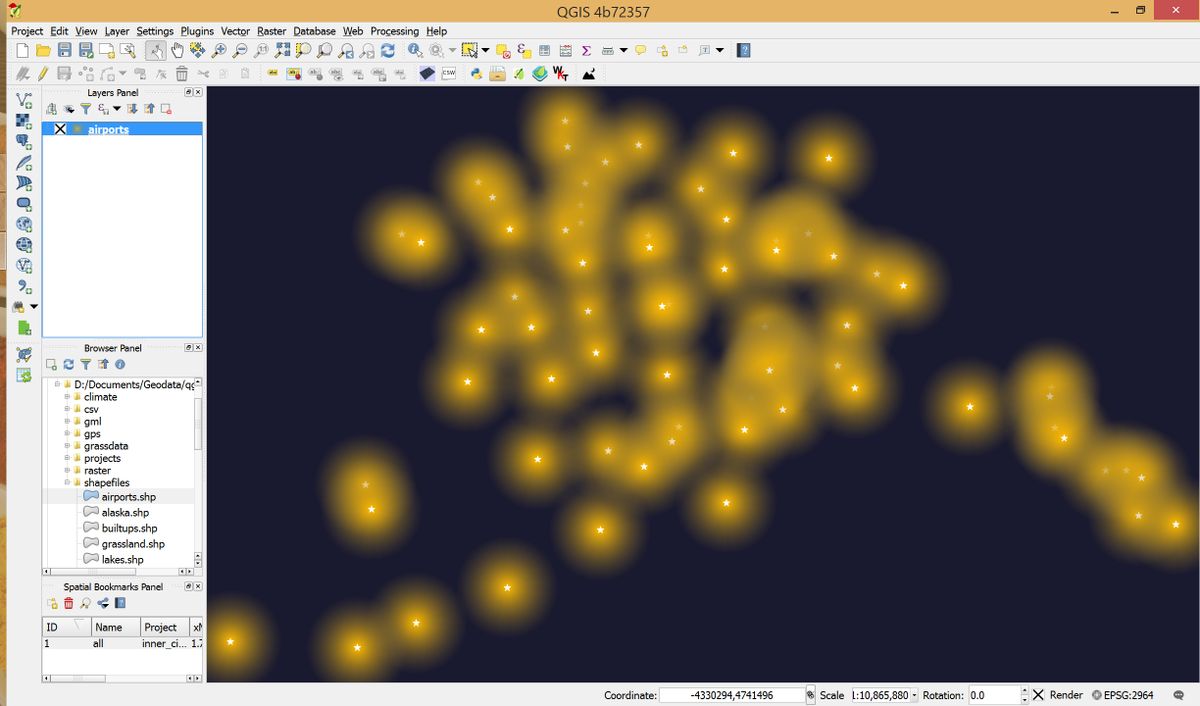Toggle visibility of the airports layer

[x=60, y=129]
